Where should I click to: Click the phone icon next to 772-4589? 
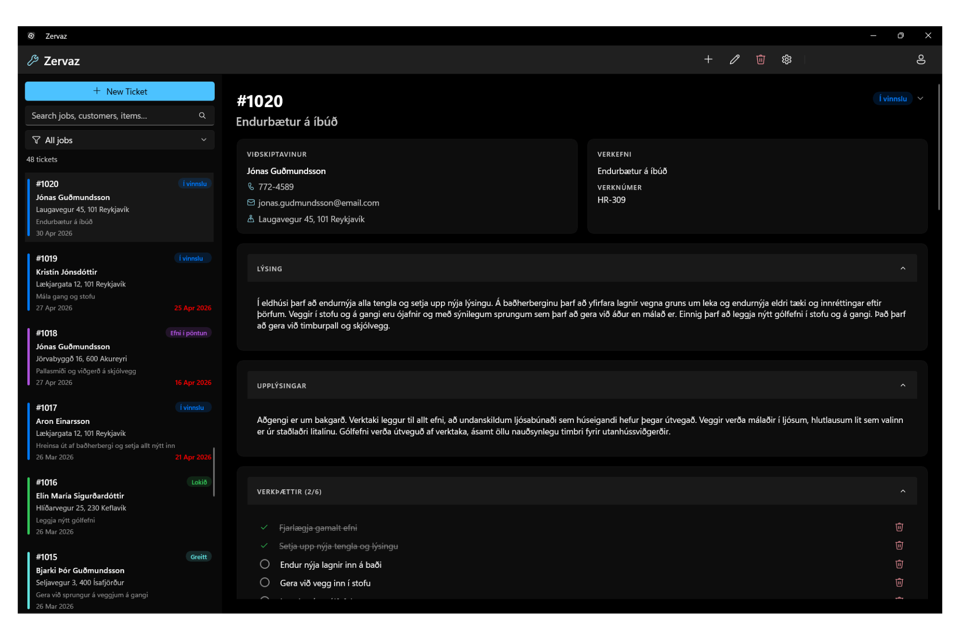(250, 187)
